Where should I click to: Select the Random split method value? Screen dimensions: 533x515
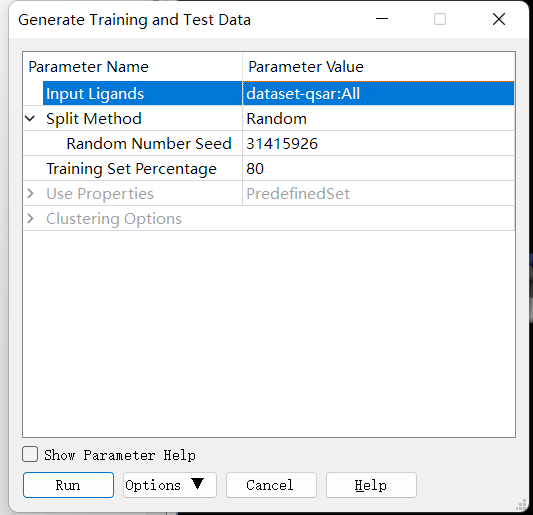378,119
